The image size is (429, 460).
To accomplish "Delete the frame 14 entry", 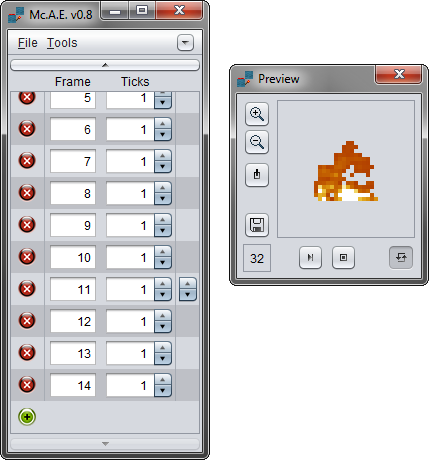I will 27,385.
